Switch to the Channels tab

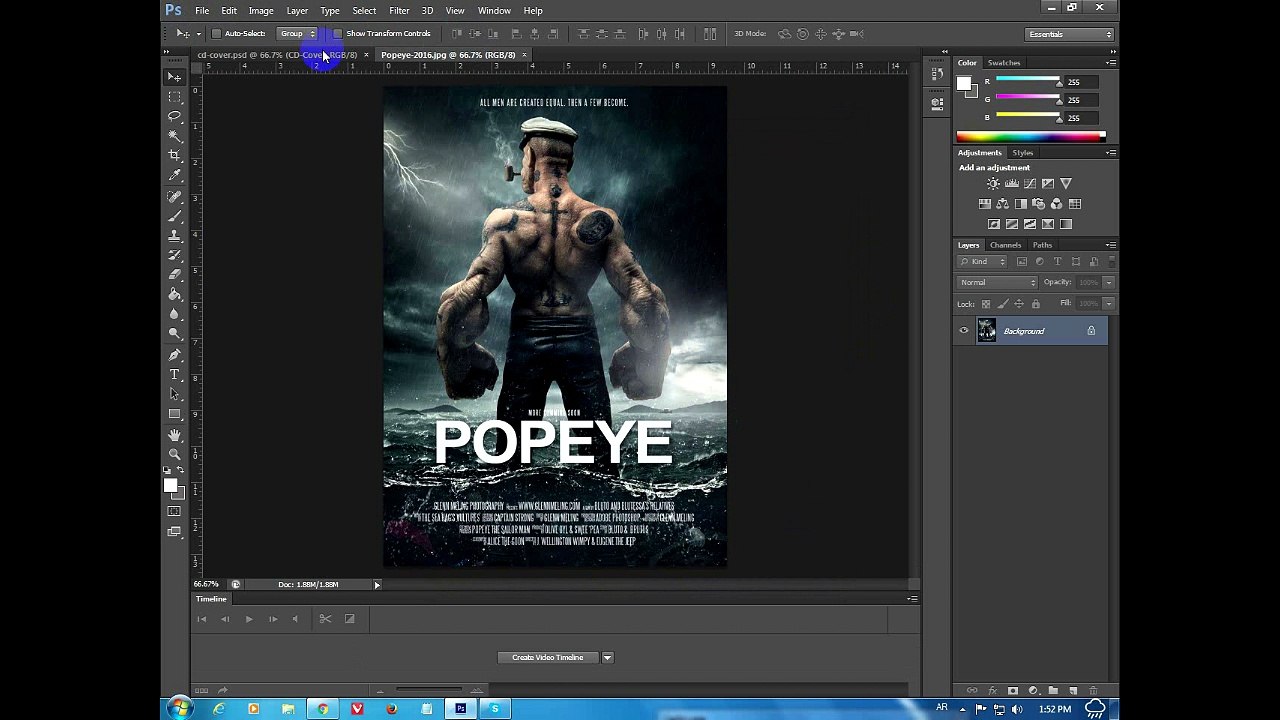pos(1006,245)
